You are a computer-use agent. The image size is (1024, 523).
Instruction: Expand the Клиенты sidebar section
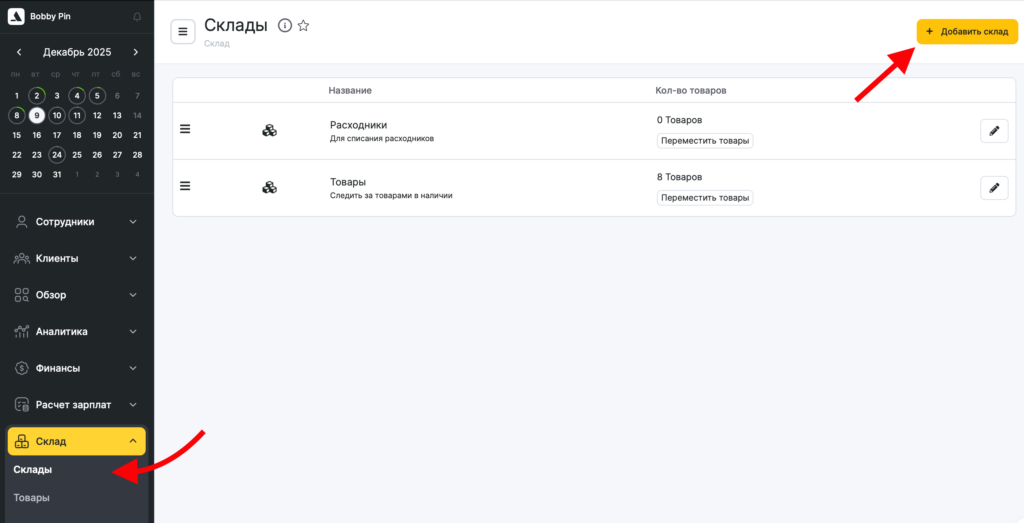point(76,258)
